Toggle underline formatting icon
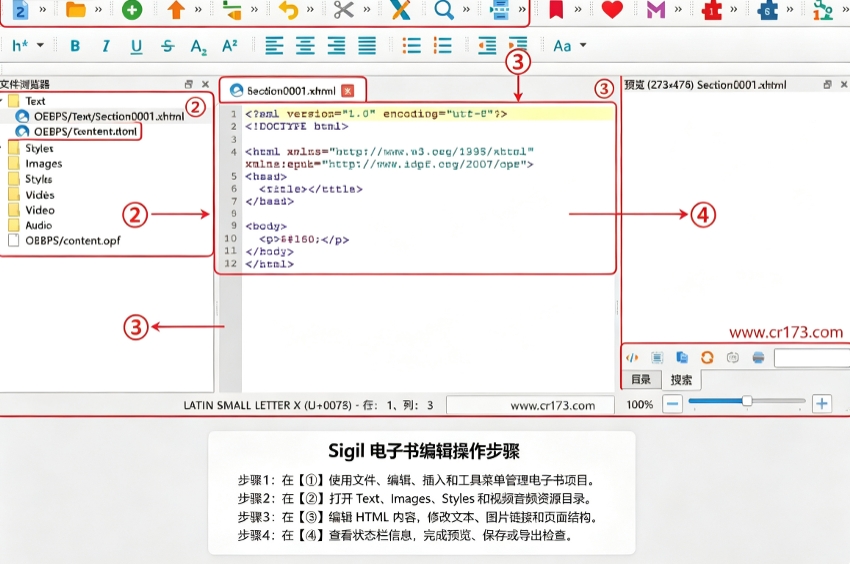850x564 pixels. 137,46
